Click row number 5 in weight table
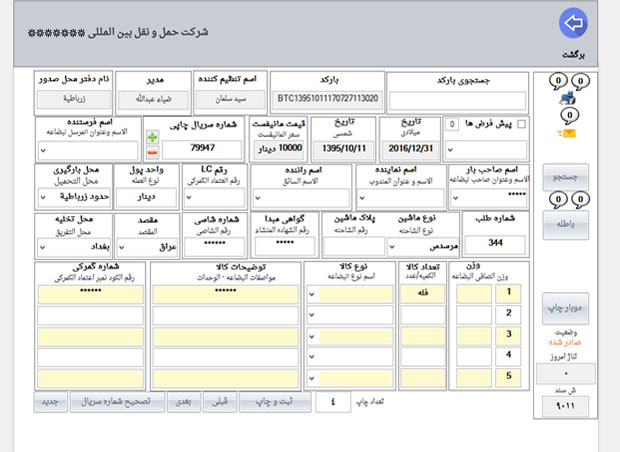Viewport: 620px width, 452px height. (508, 378)
